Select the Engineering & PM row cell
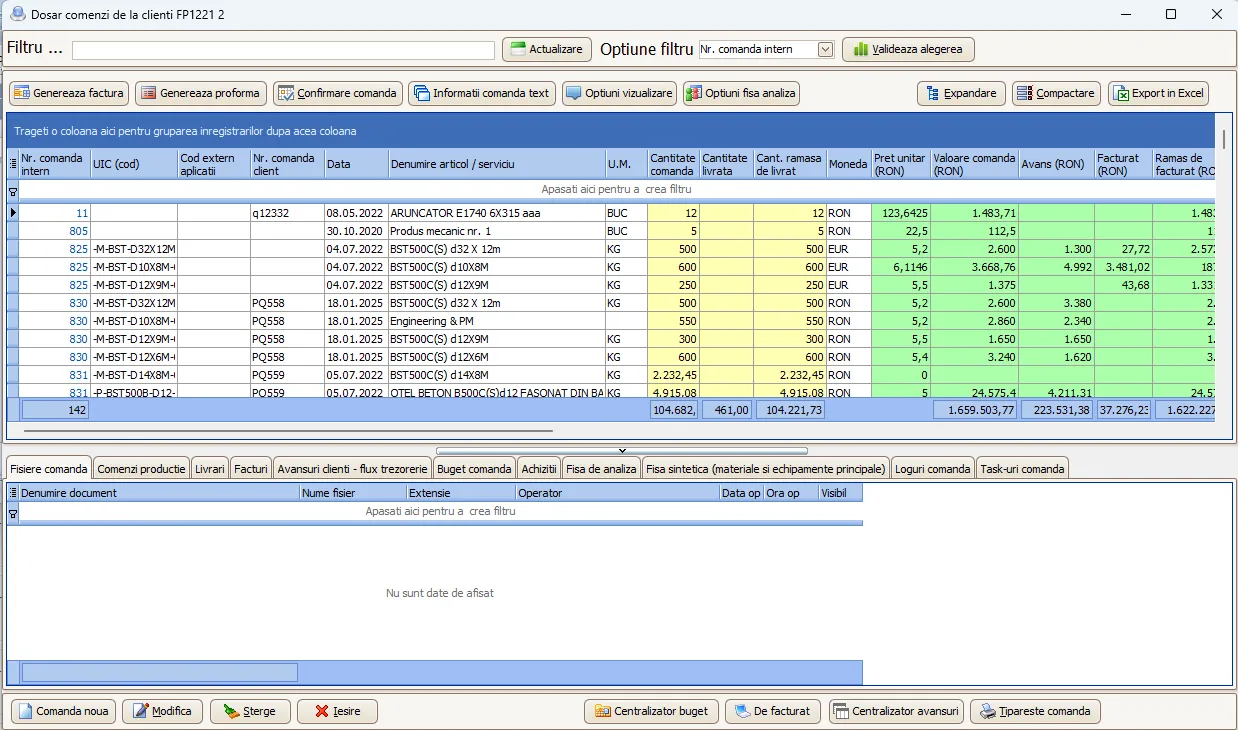Viewport: 1238px width, 730px height. click(496, 321)
